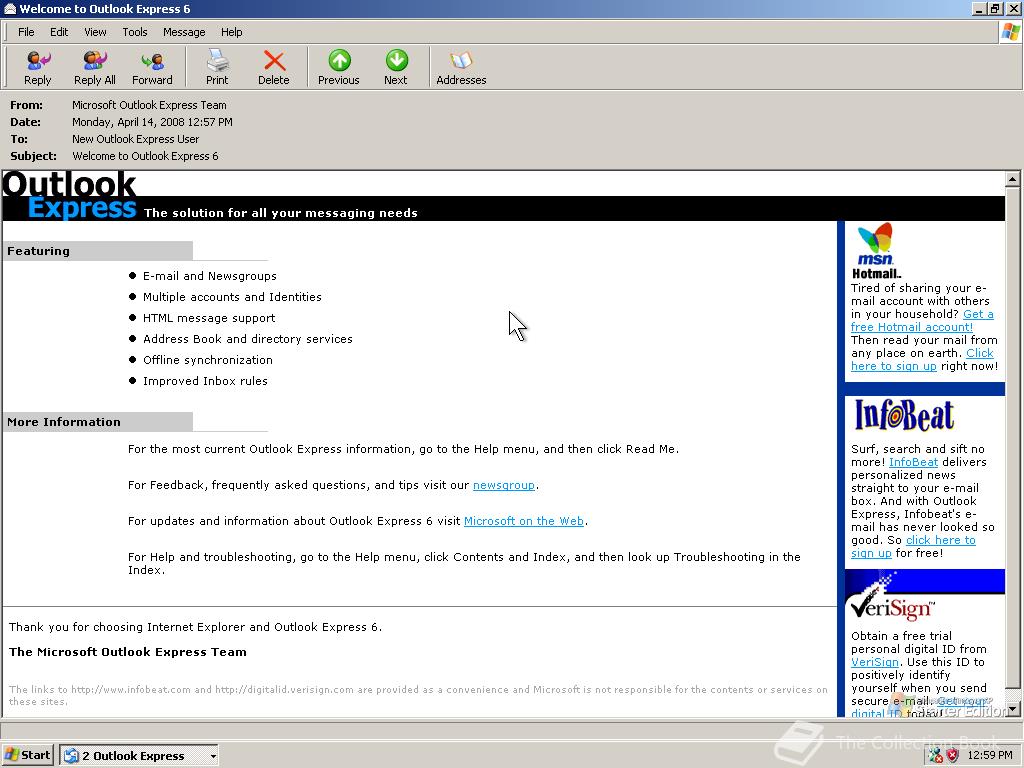1024x768 pixels.
Task: Click the 'Featuring' section heading
Action: click(38, 251)
